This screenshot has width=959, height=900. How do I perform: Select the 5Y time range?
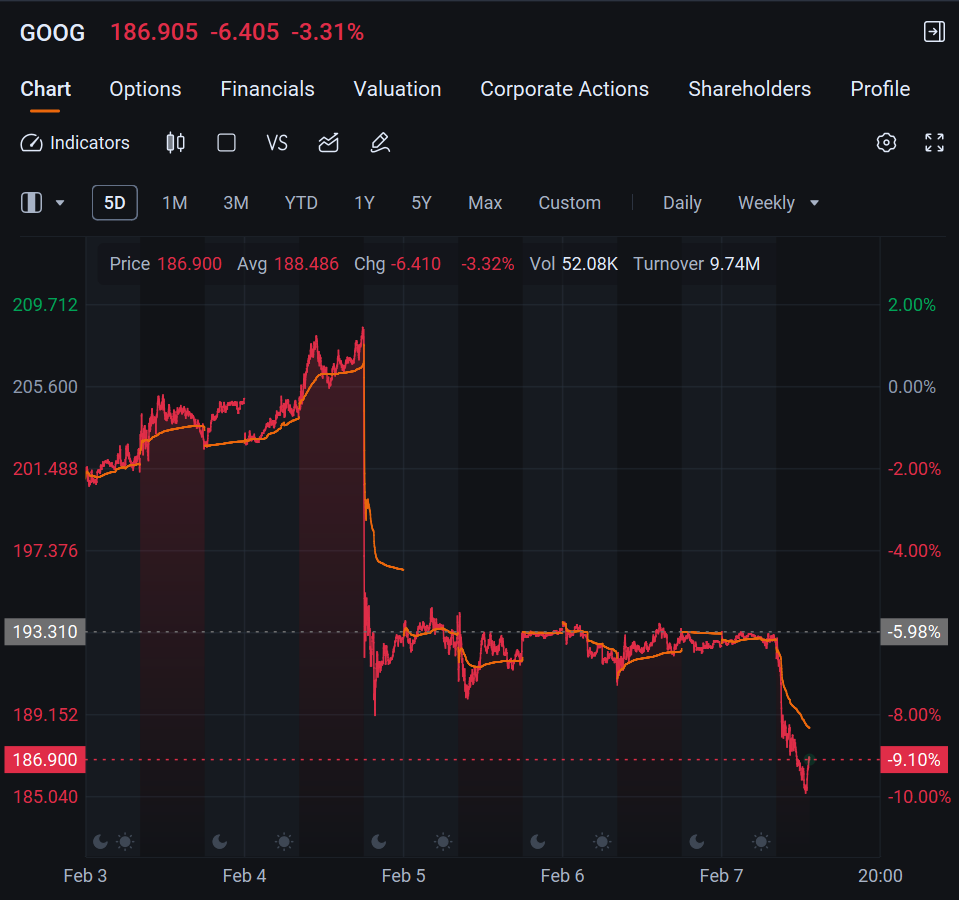click(421, 203)
